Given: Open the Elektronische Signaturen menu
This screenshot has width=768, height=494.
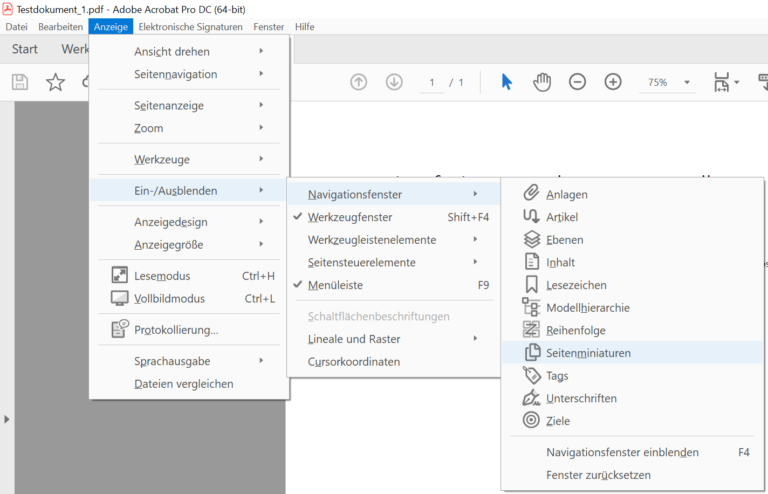Looking at the screenshot, I should [x=190, y=26].
